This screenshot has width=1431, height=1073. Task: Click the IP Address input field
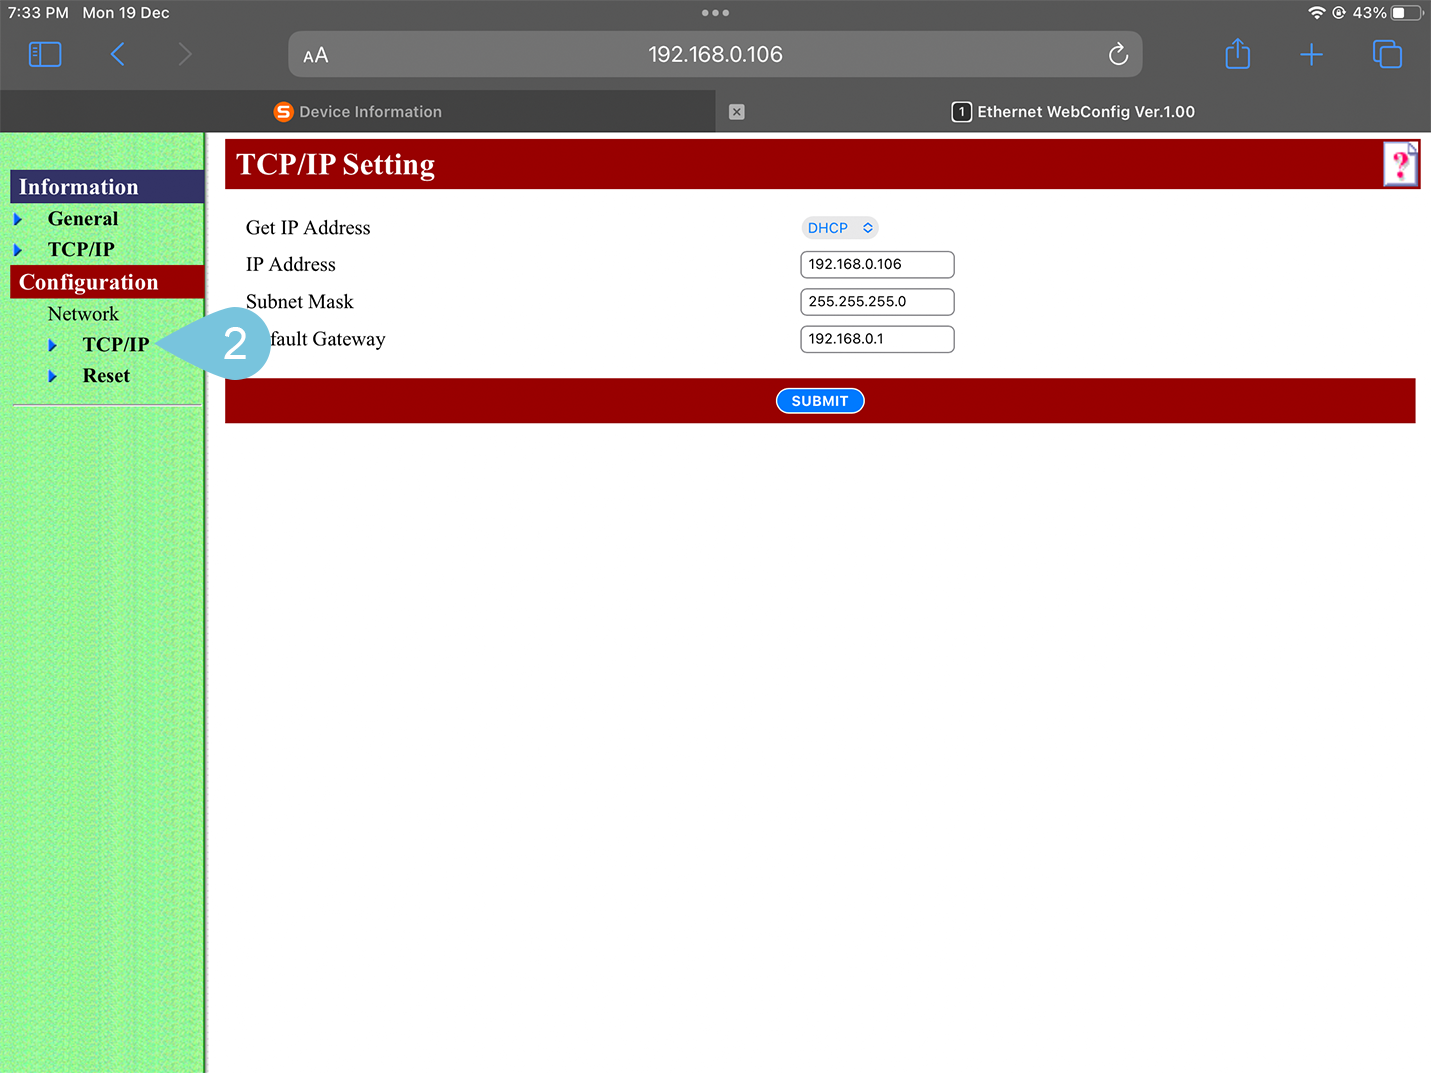point(877,265)
